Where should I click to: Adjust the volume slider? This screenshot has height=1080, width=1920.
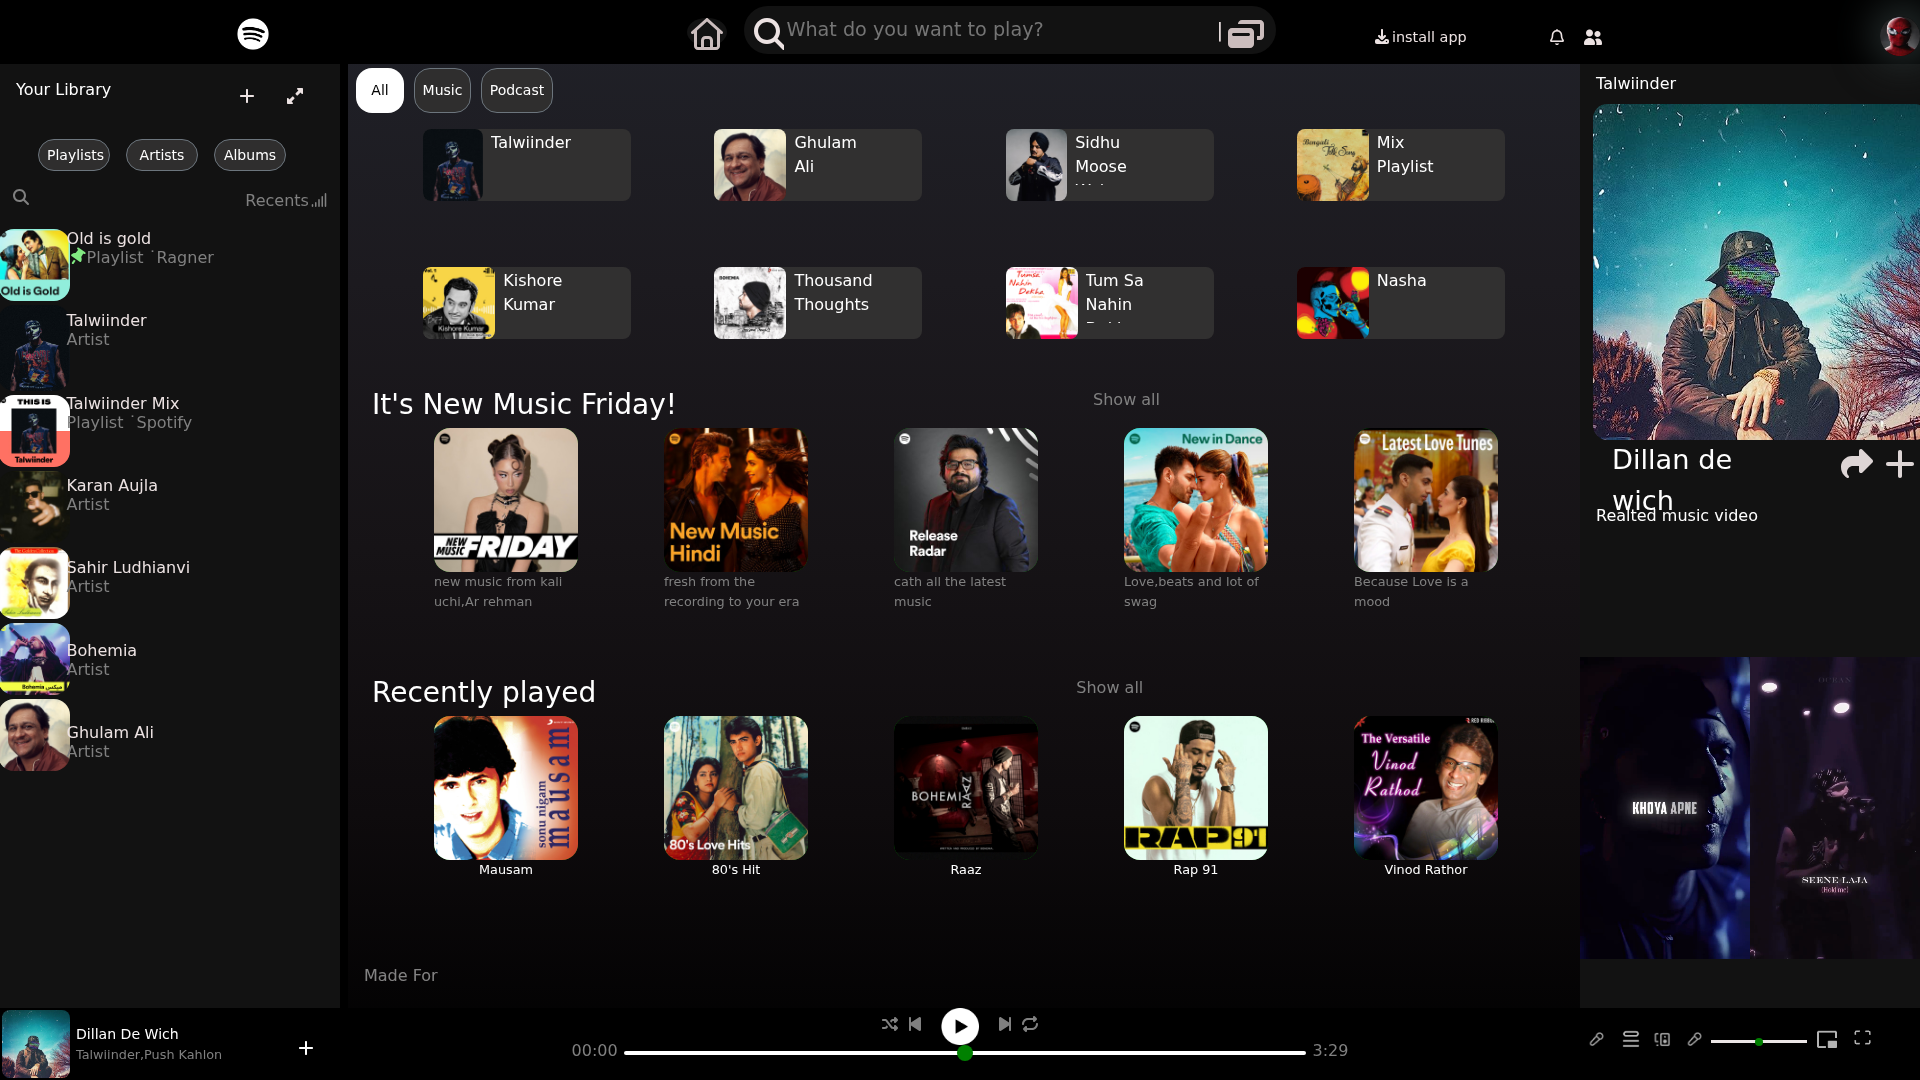(1758, 1041)
